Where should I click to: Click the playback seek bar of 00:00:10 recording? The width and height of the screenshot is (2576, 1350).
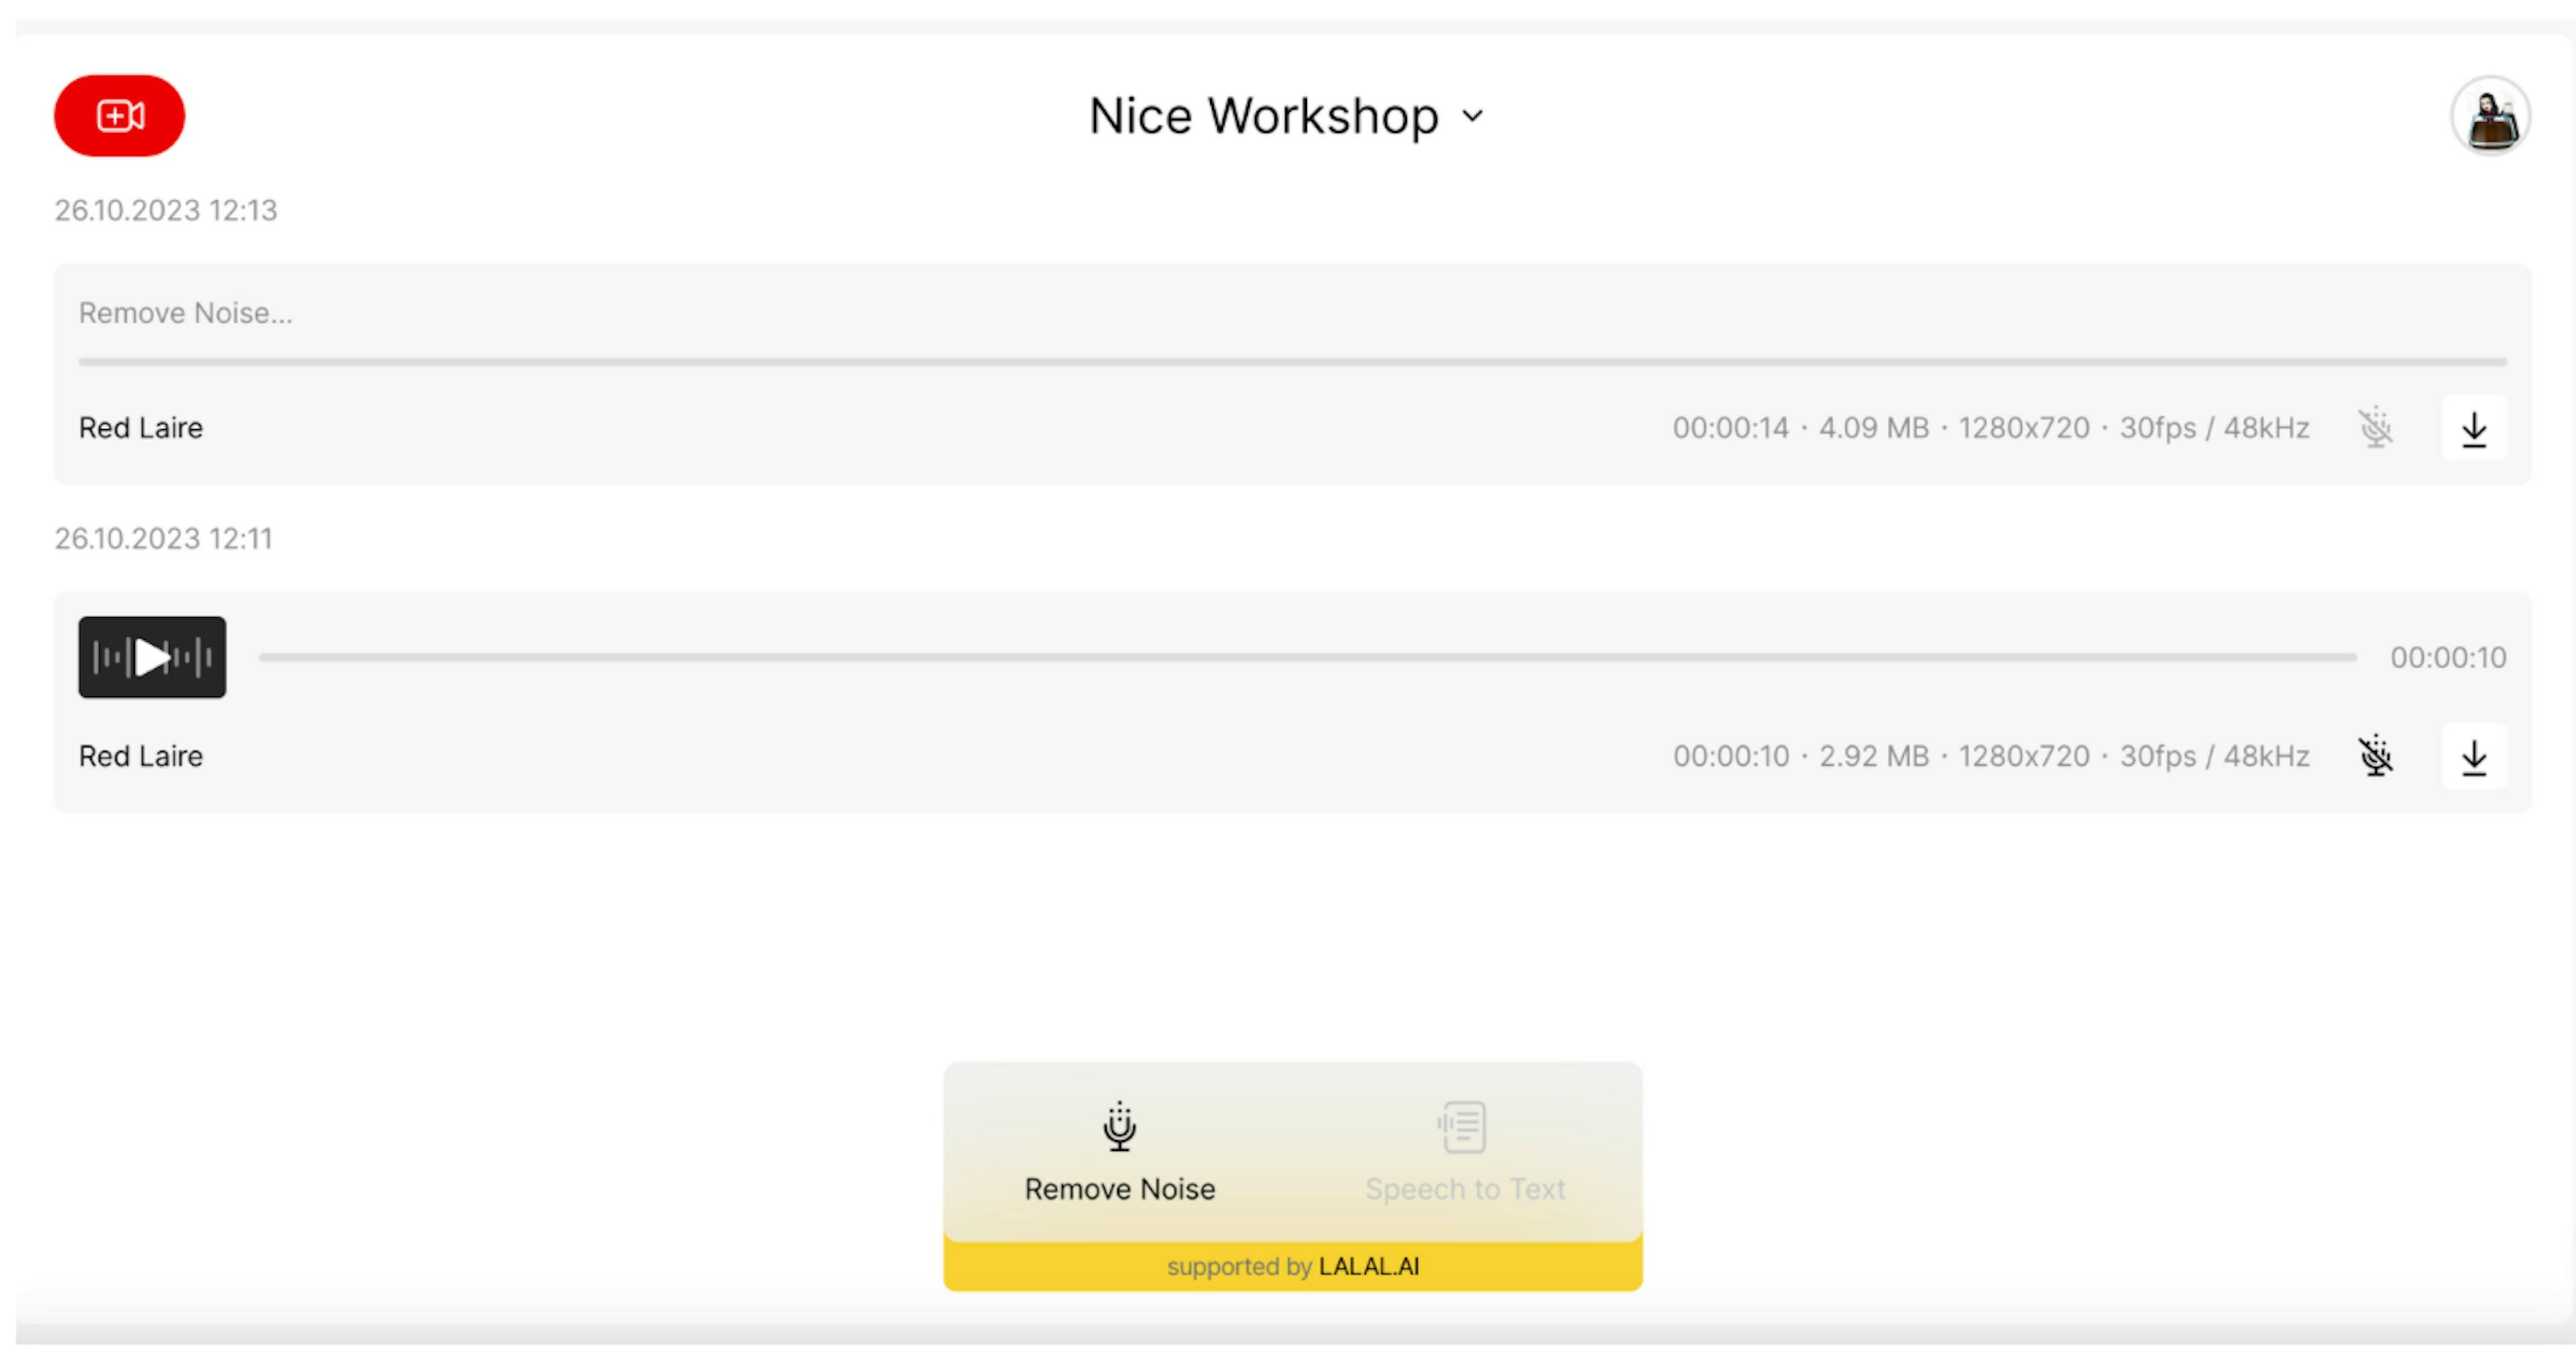click(1308, 657)
